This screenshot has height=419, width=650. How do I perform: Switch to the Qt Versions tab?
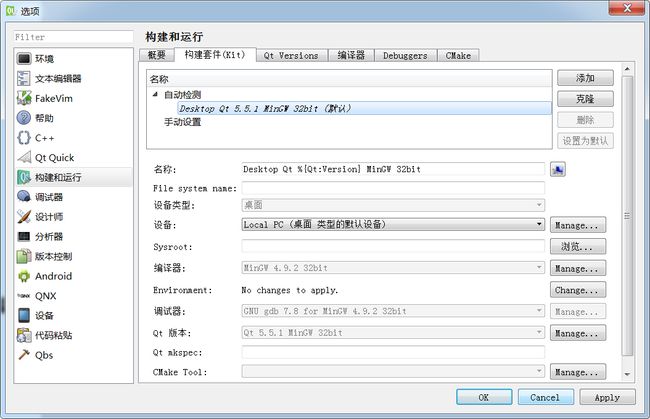(291, 56)
